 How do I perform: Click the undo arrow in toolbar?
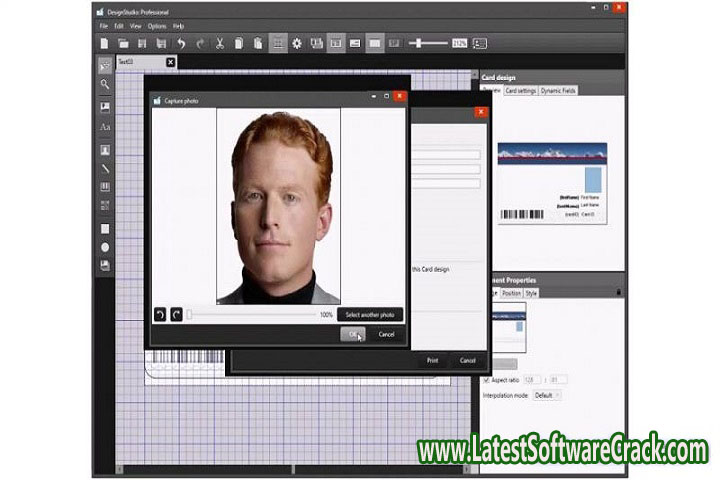(181, 44)
